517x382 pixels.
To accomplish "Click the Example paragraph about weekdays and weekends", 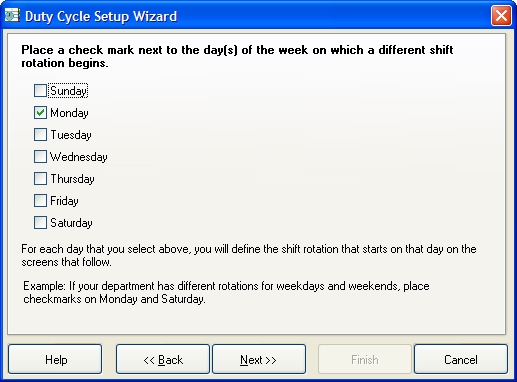I will (226, 292).
